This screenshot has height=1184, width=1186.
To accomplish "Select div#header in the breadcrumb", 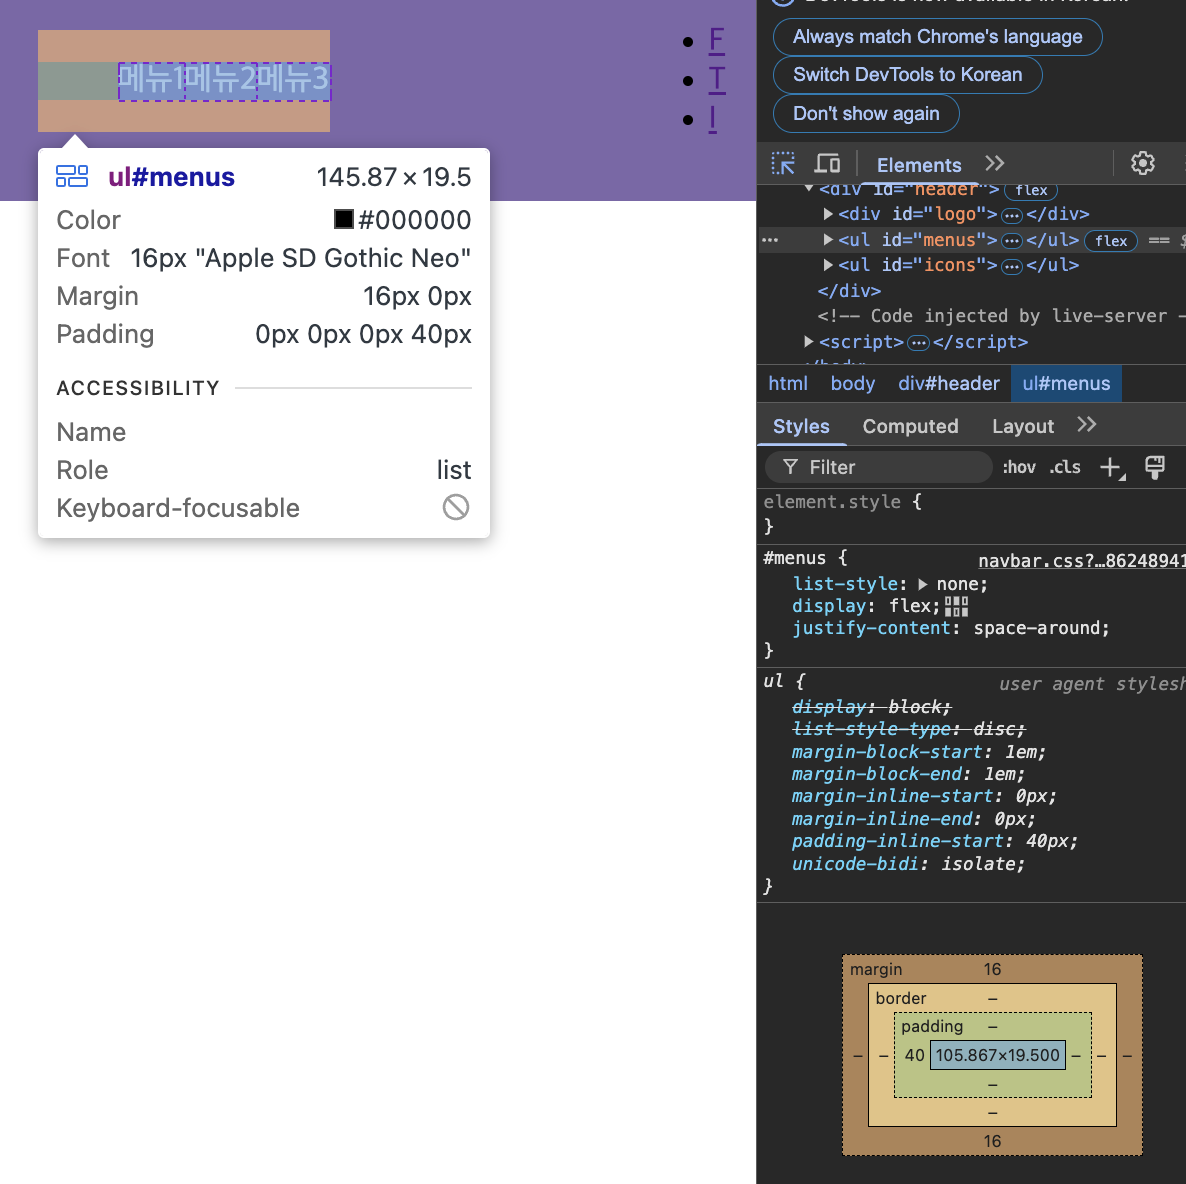I will pyautogui.click(x=948, y=384).
